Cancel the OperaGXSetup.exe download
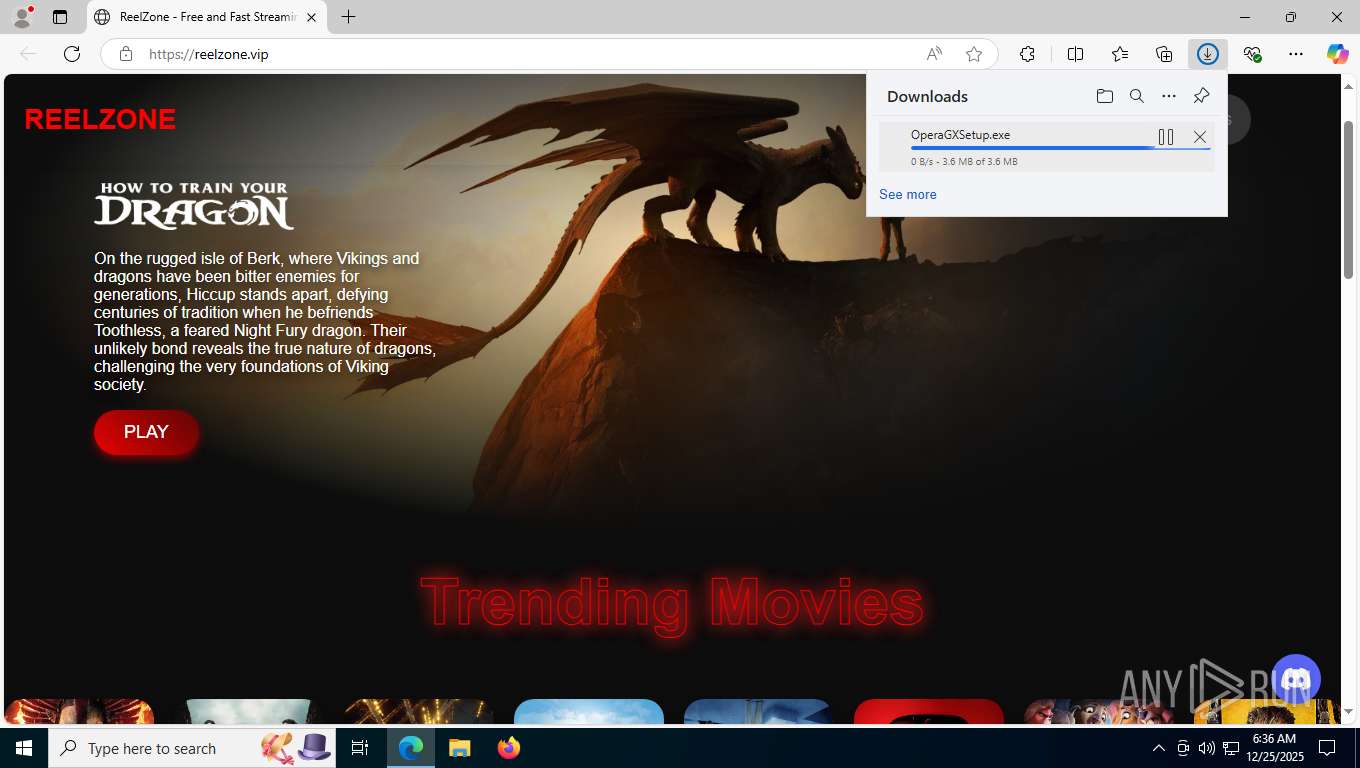Viewport: 1360px width, 768px height. click(x=1200, y=137)
